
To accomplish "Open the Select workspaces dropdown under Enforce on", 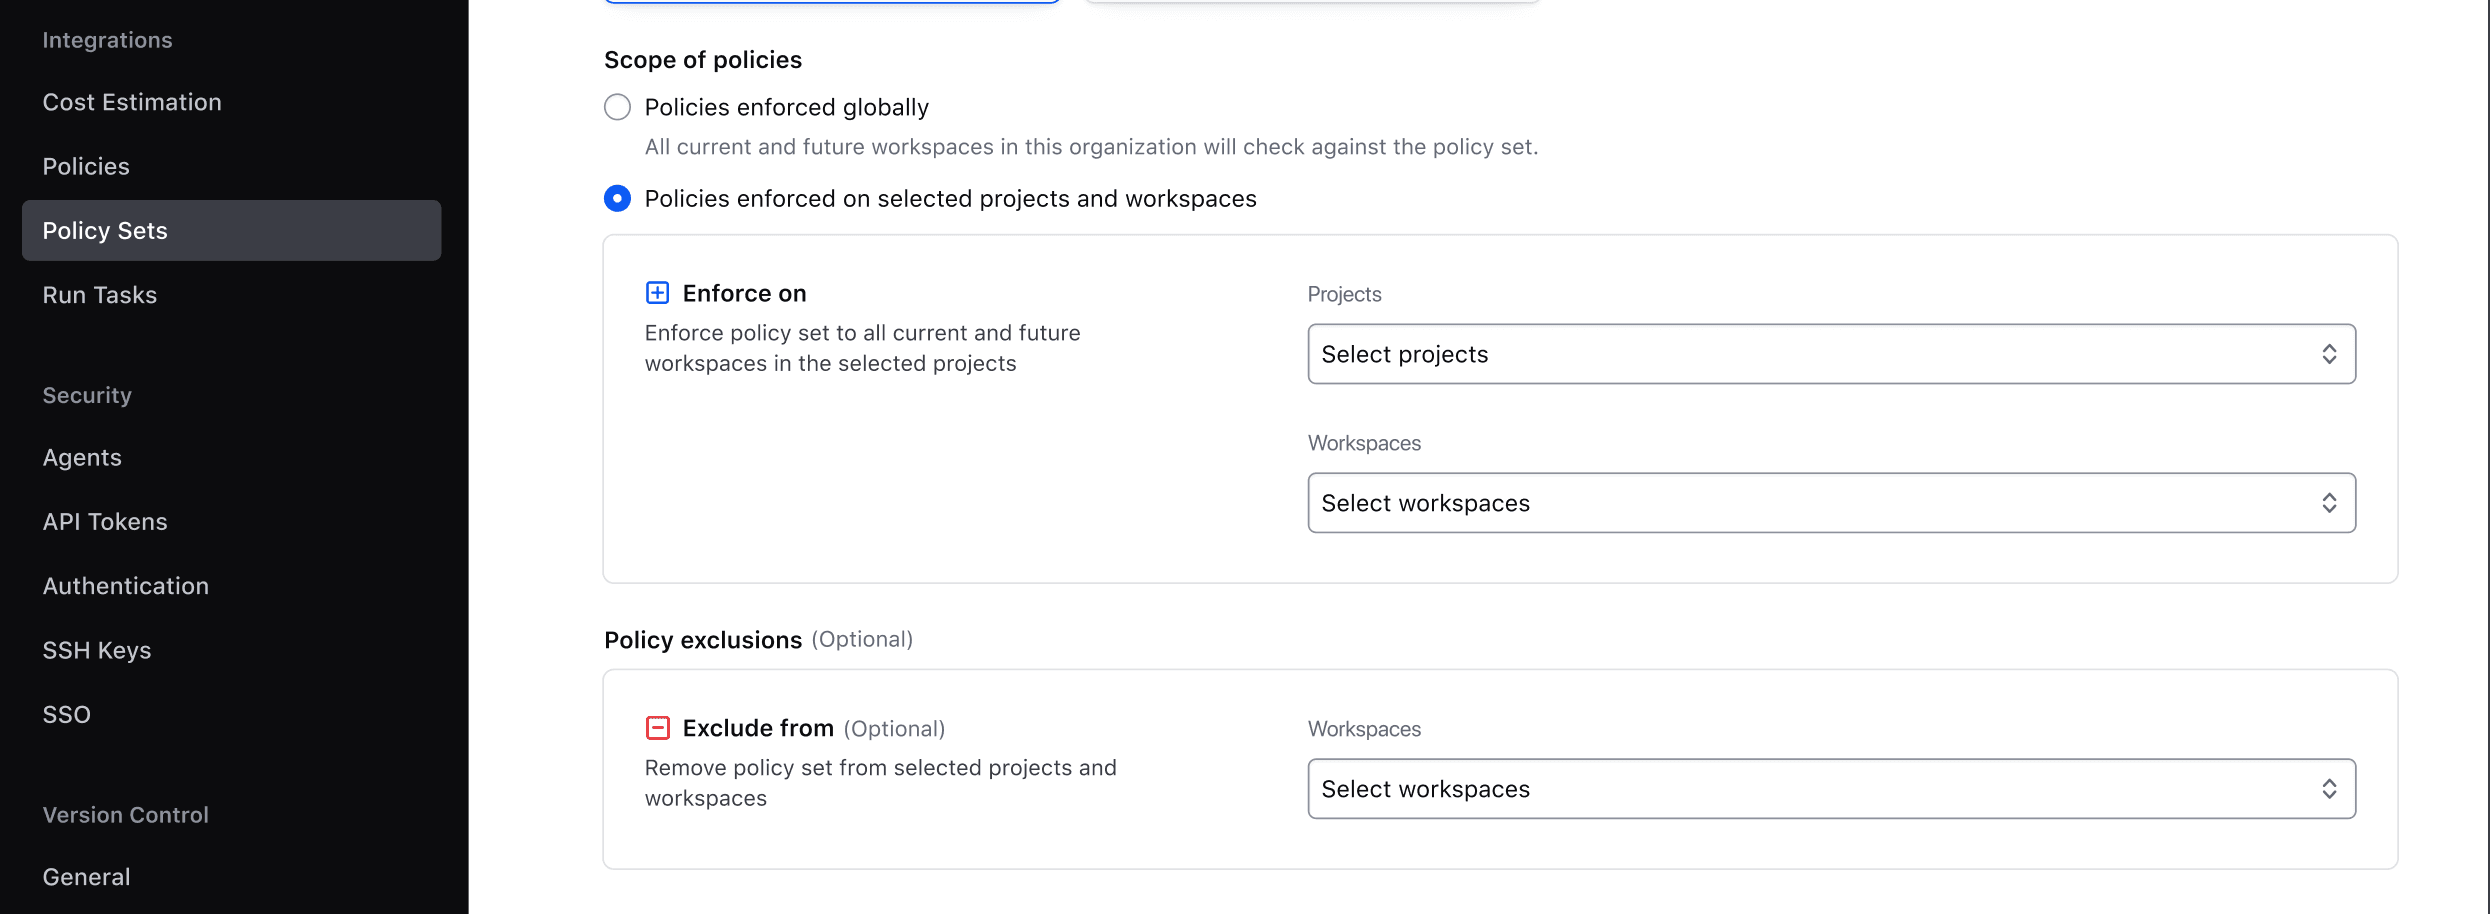I will tap(1830, 502).
